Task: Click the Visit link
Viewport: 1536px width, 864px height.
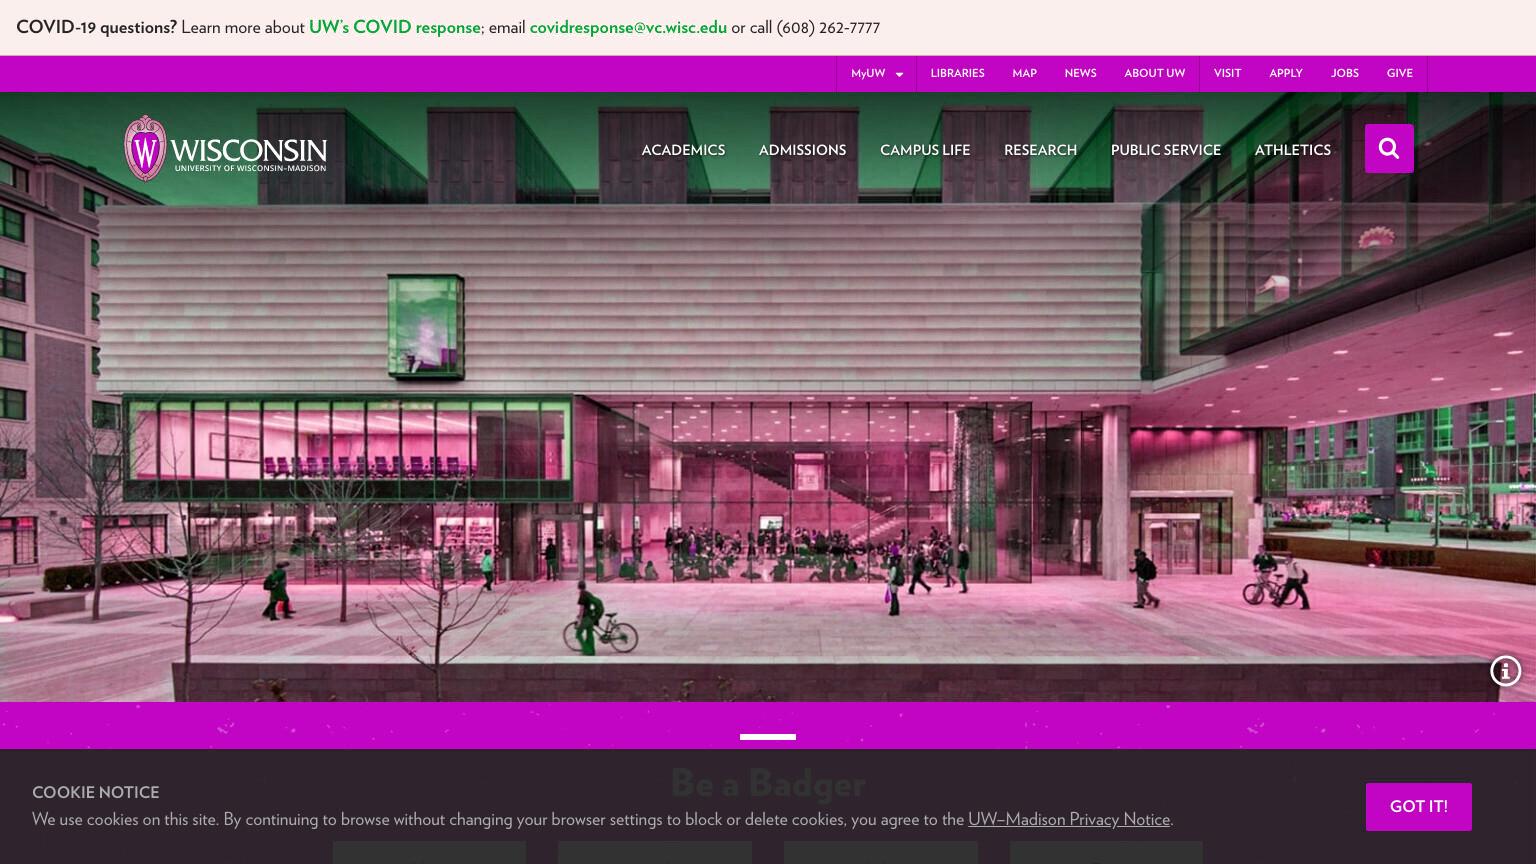Action: pyautogui.click(x=1227, y=73)
